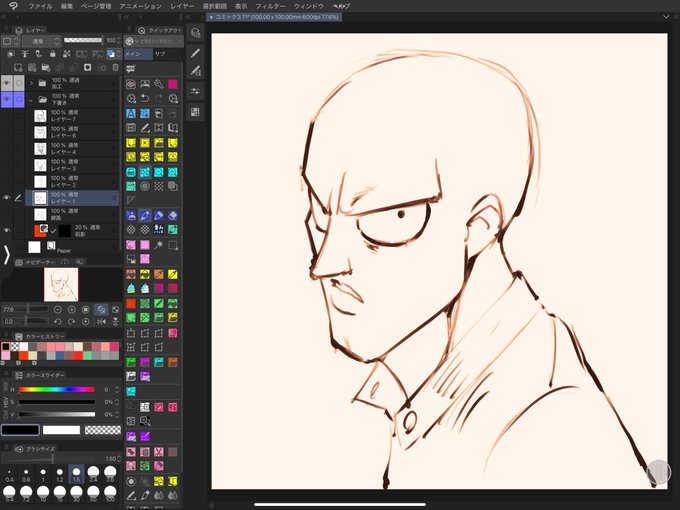Select レイヤー 7 in the layer list
Screen dimensions: 680x510
(x=72, y=116)
